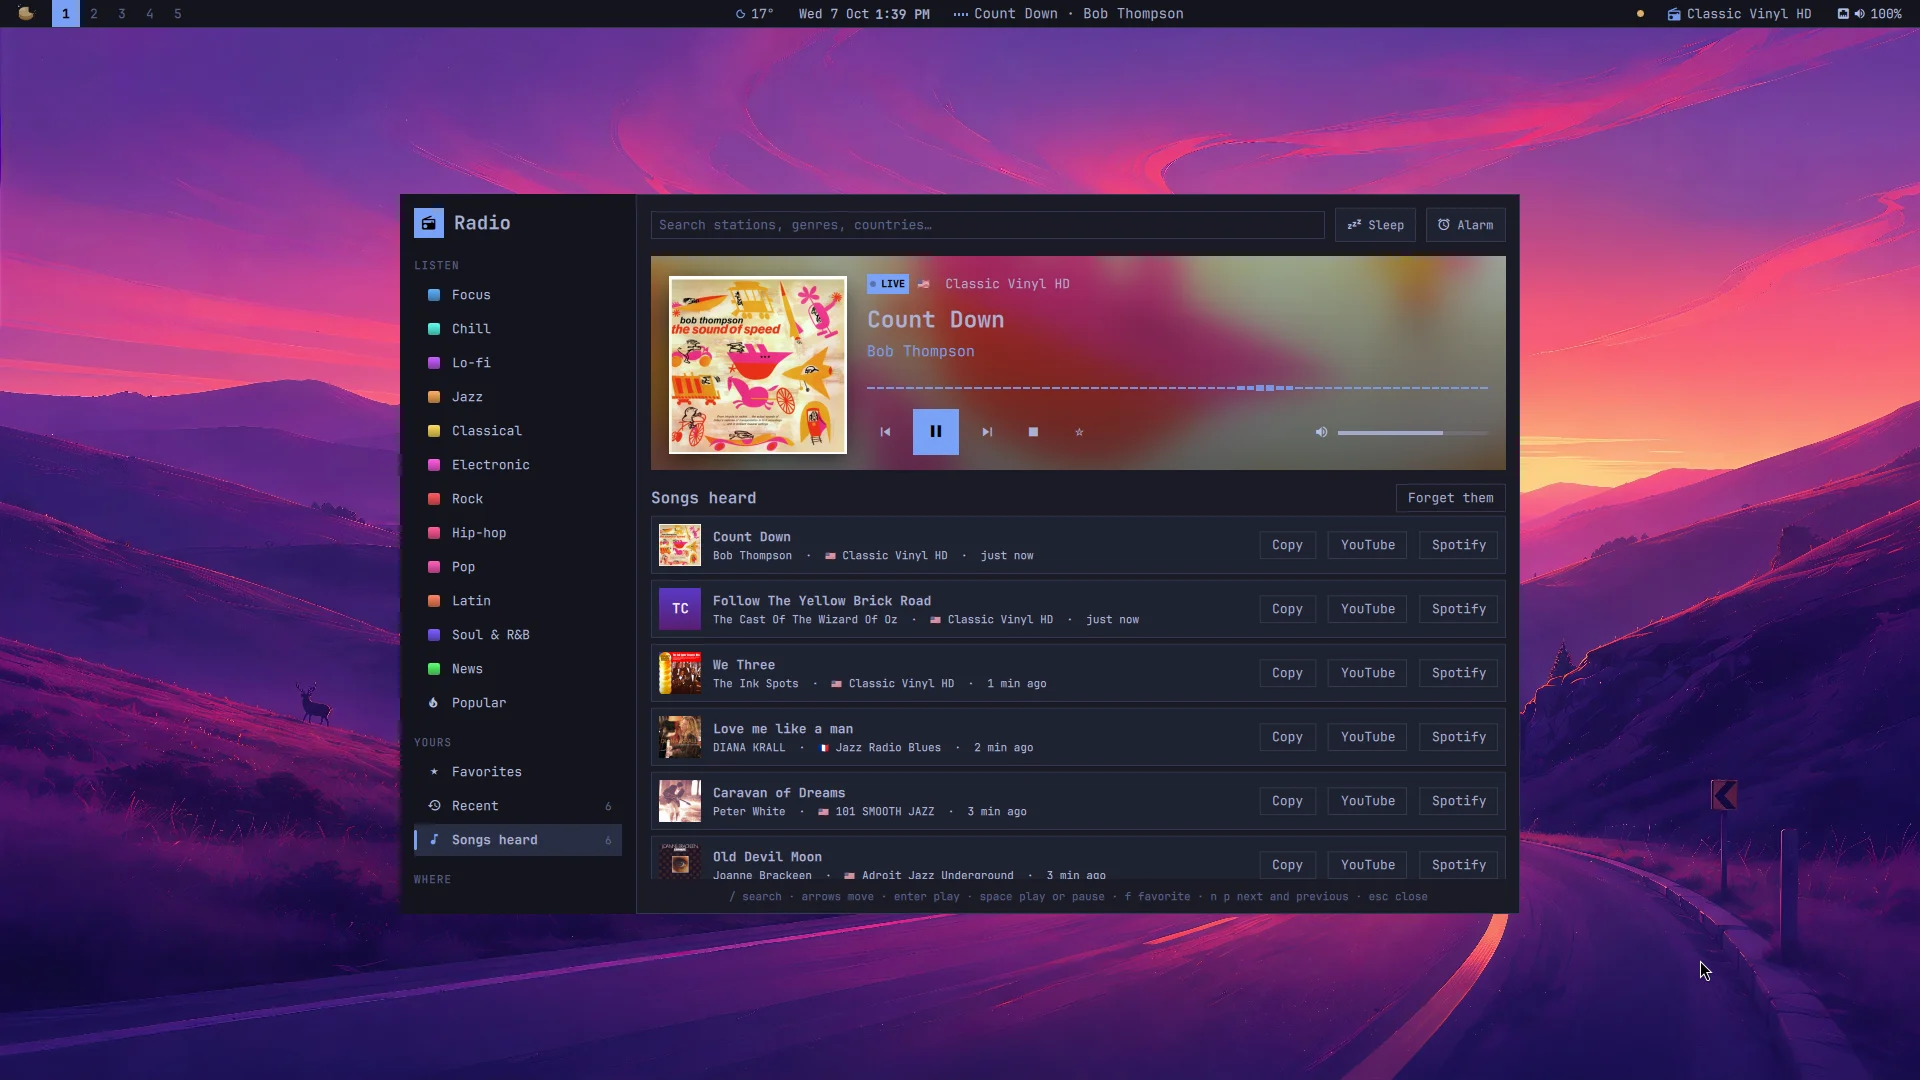The height and width of the screenshot is (1080, 1920).
Task: Open the Chill genre
Action: pos(518,329)
